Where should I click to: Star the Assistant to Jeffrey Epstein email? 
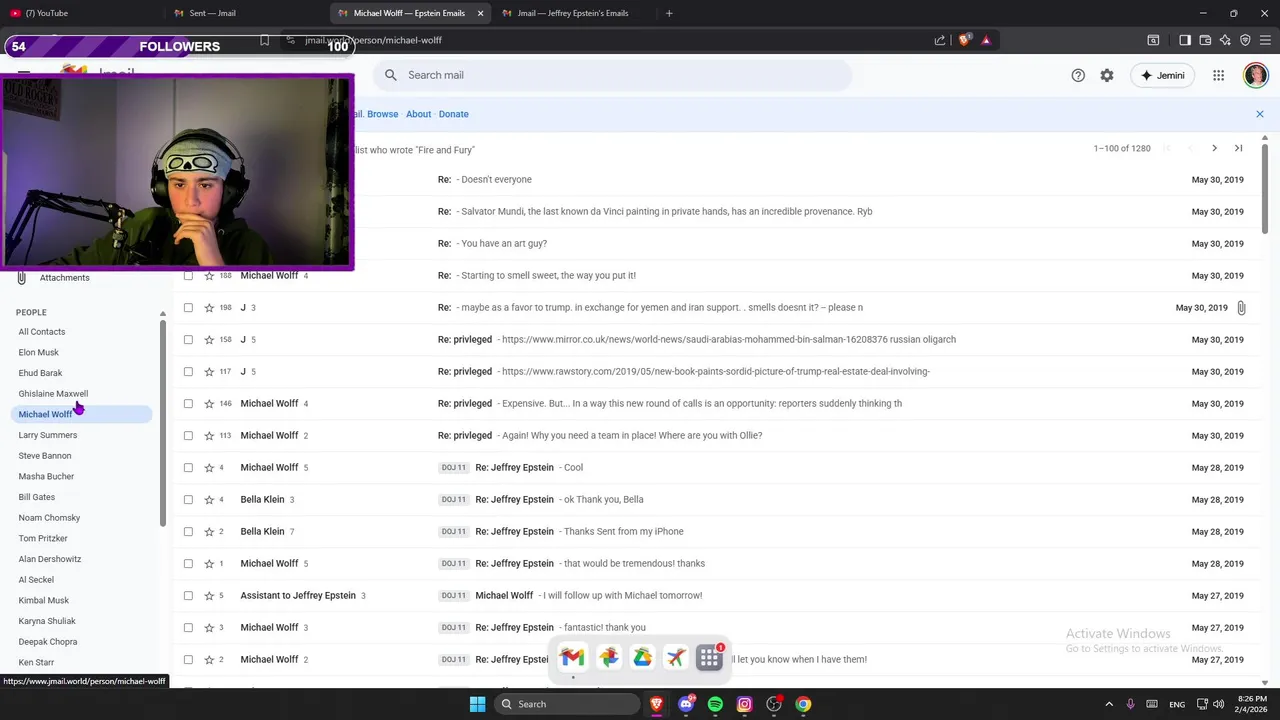pos(209,595)
